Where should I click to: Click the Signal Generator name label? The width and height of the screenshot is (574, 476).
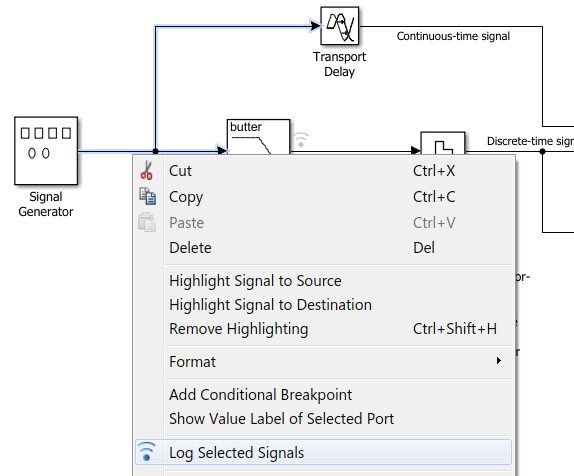point(46,204)
